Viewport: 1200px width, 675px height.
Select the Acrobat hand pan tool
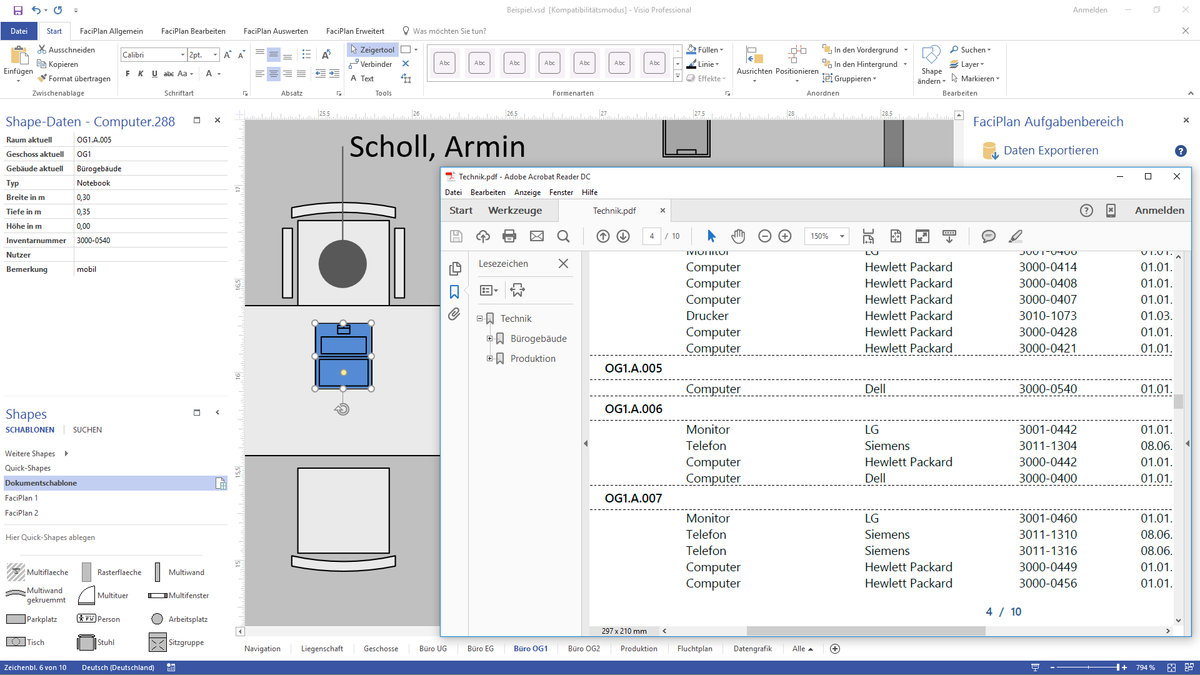point(738,236)
